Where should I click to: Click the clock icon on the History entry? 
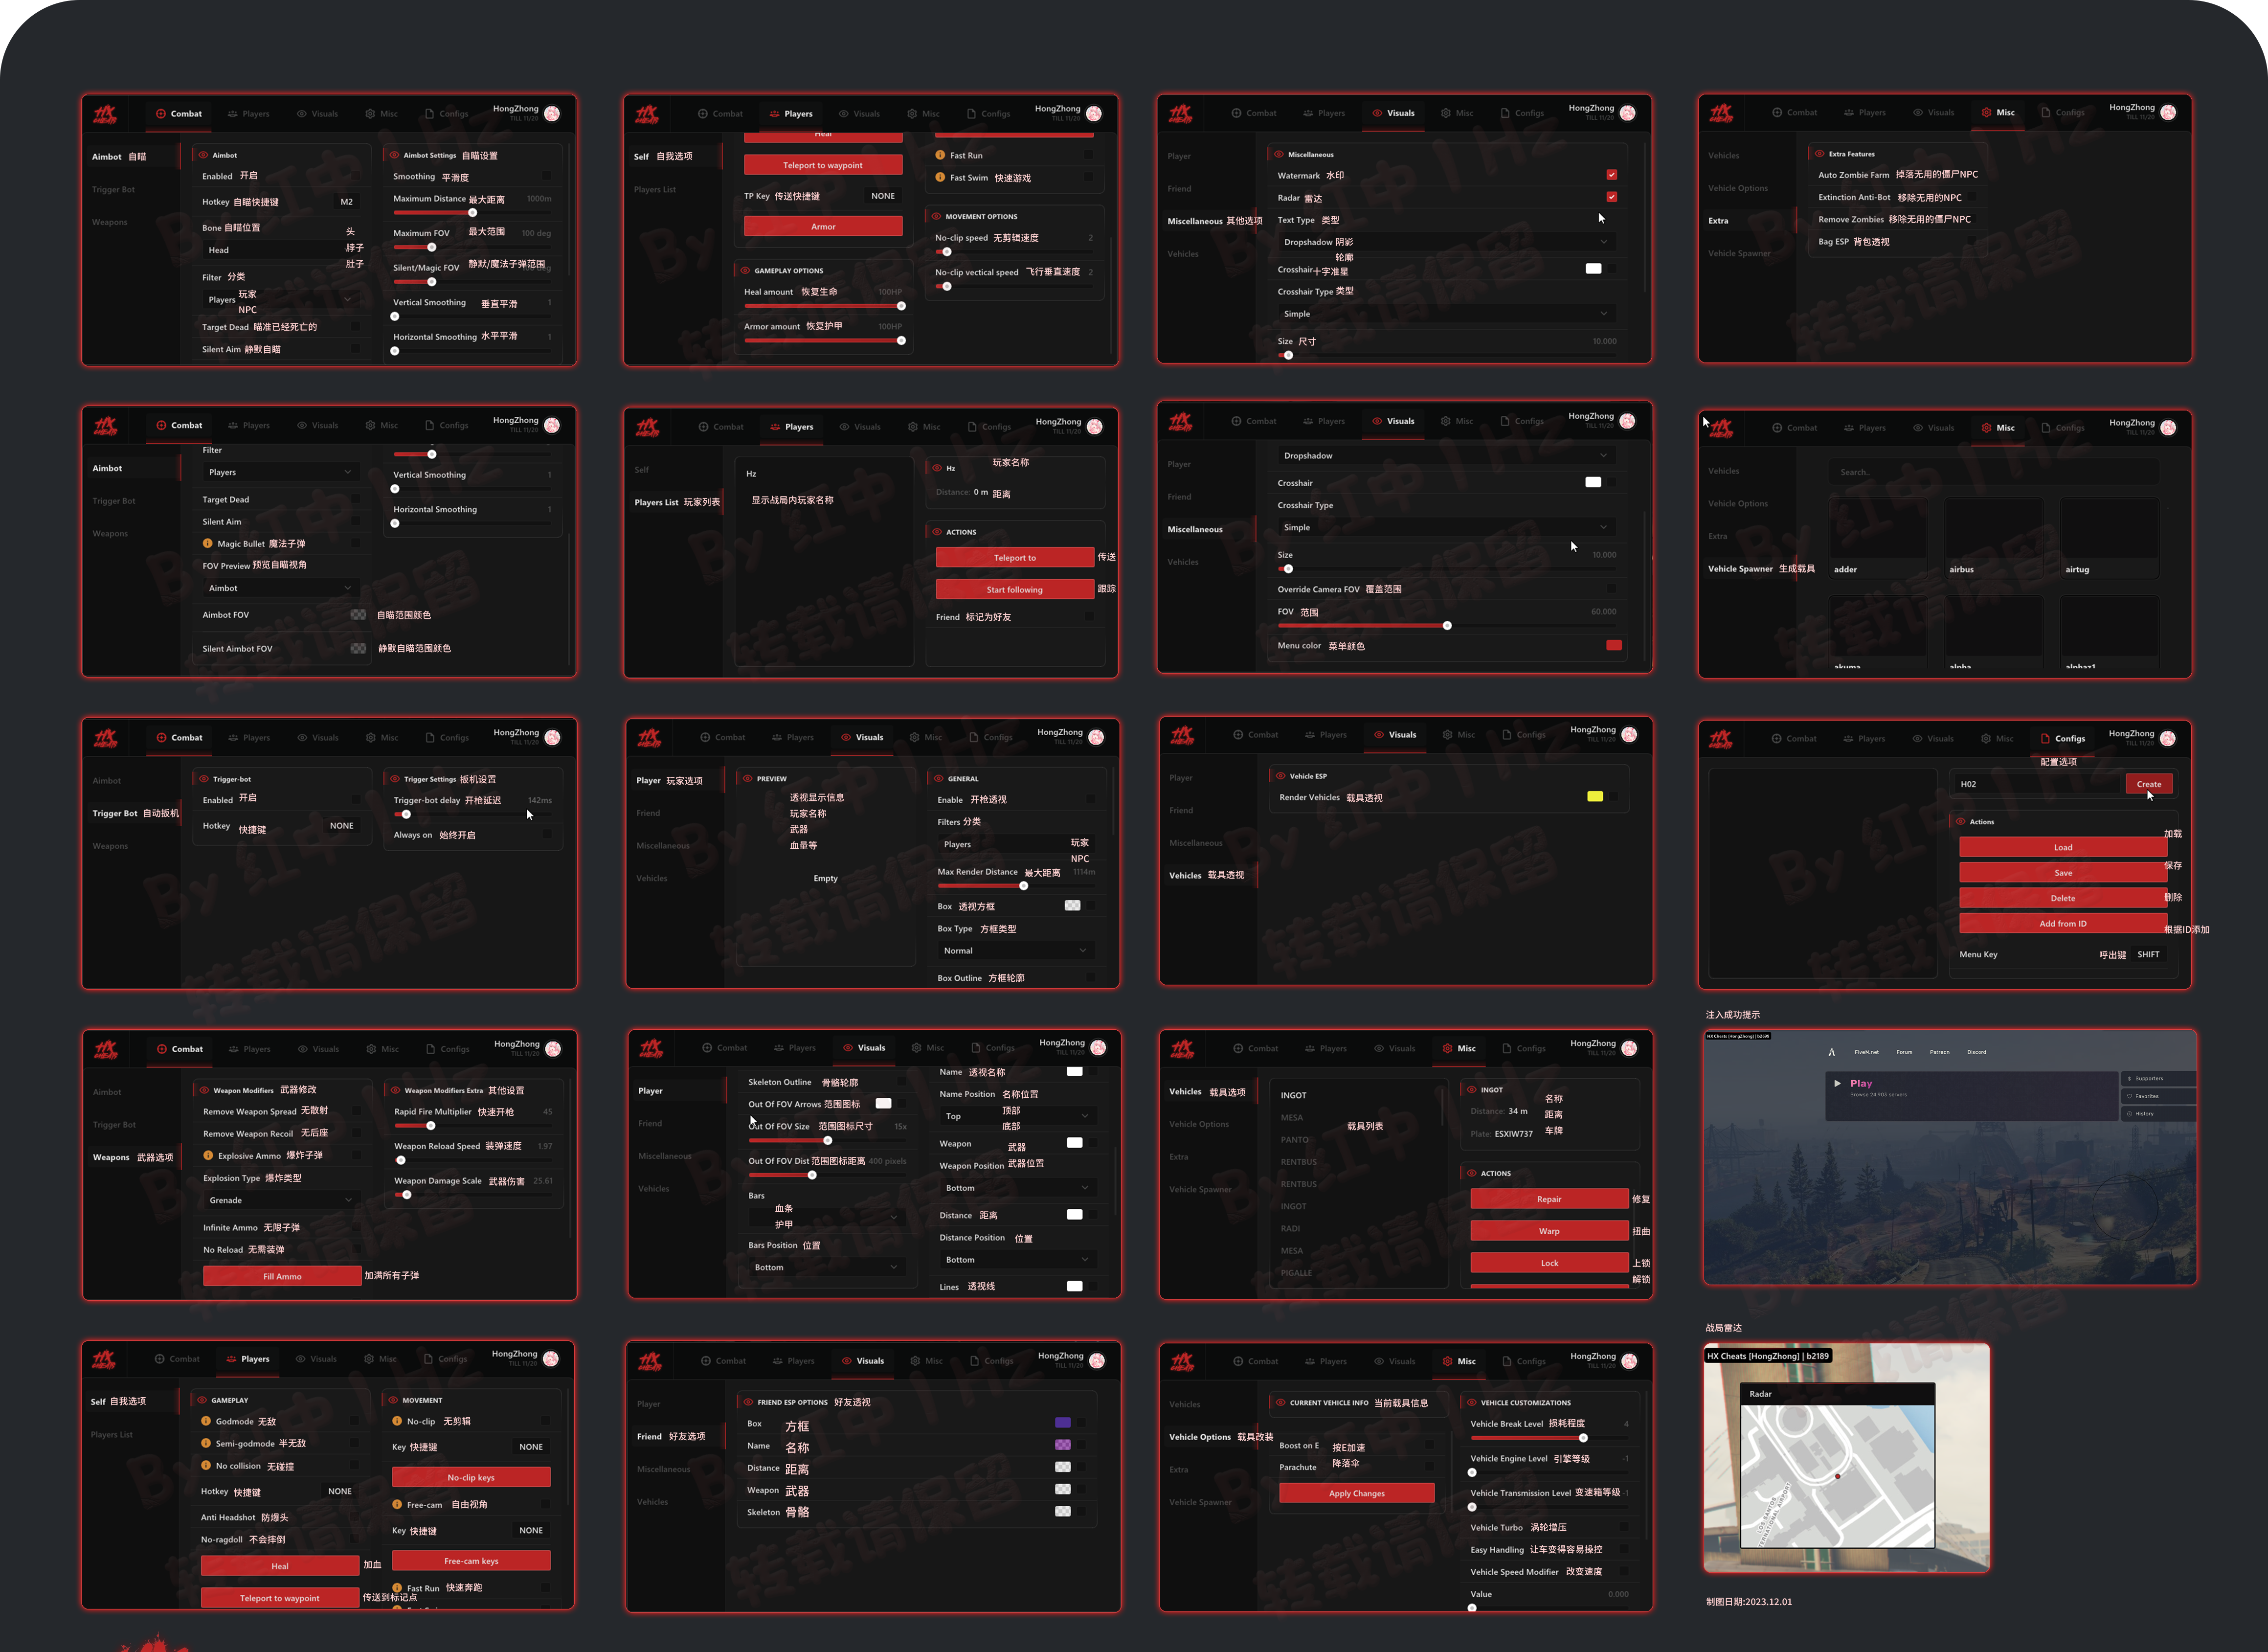pyautogui.click(x=2130, y=1113)
